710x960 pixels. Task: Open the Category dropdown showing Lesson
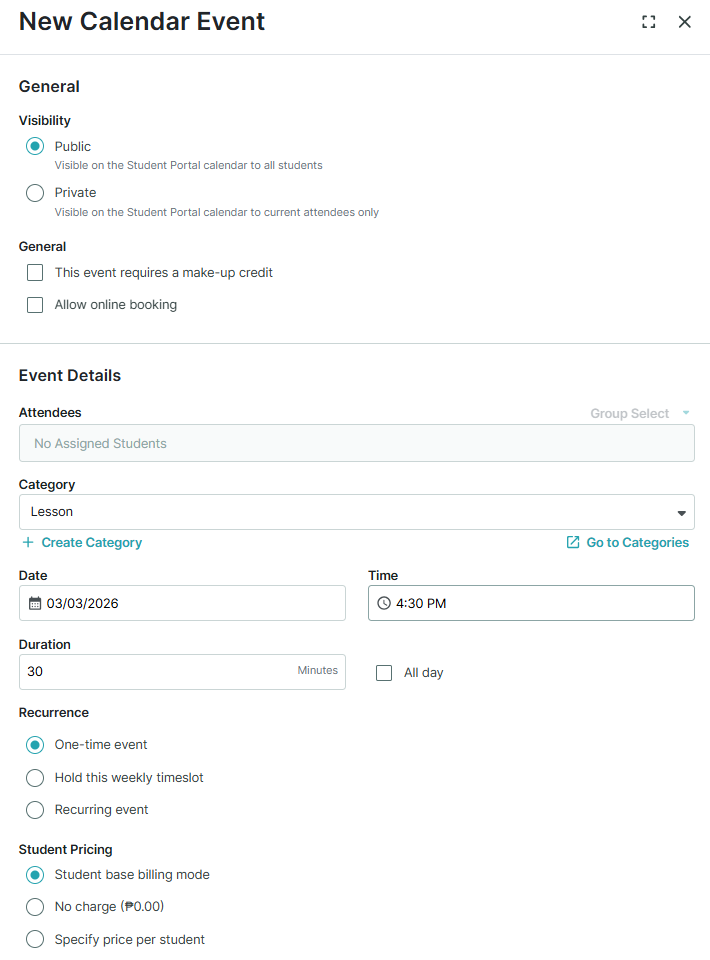click(x=357, y=511)
